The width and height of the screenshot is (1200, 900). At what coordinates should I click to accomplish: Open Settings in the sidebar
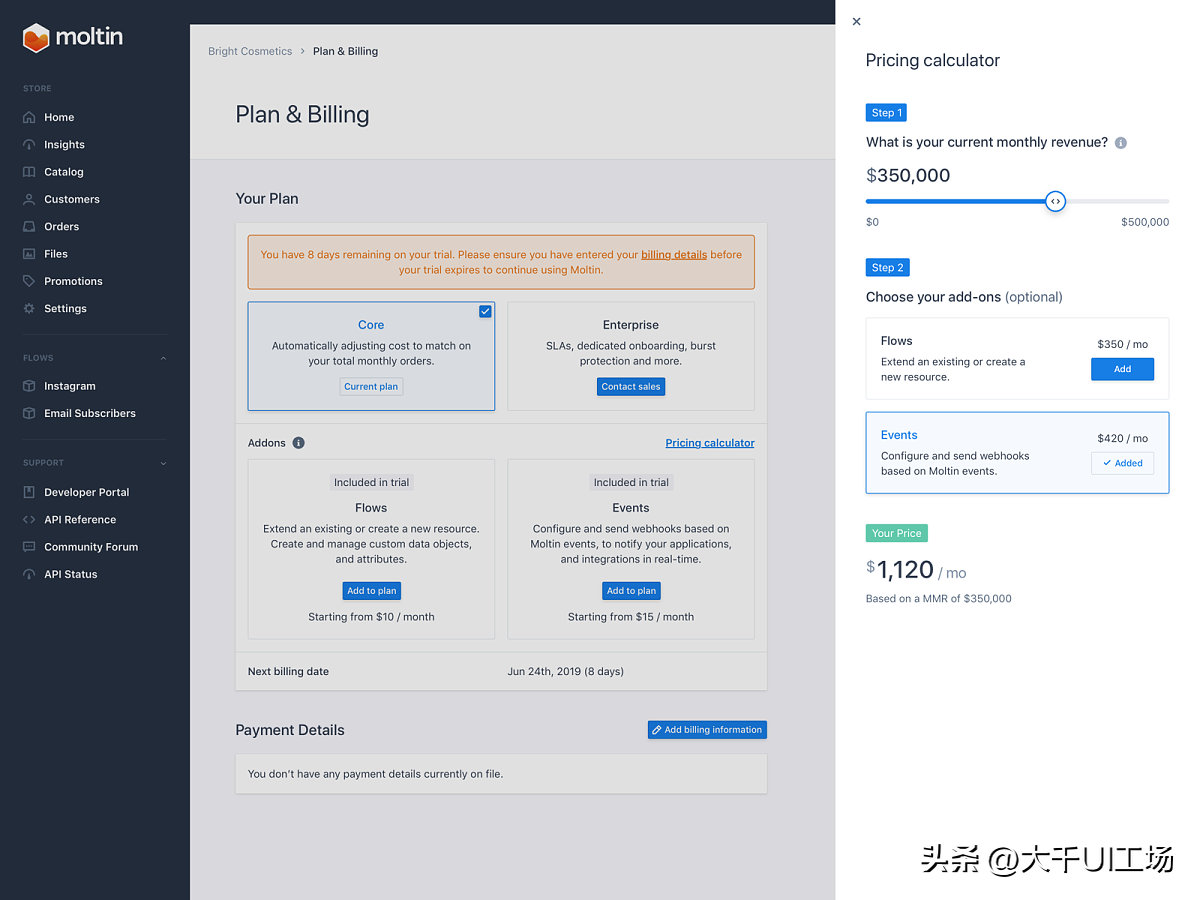[65, 308]
